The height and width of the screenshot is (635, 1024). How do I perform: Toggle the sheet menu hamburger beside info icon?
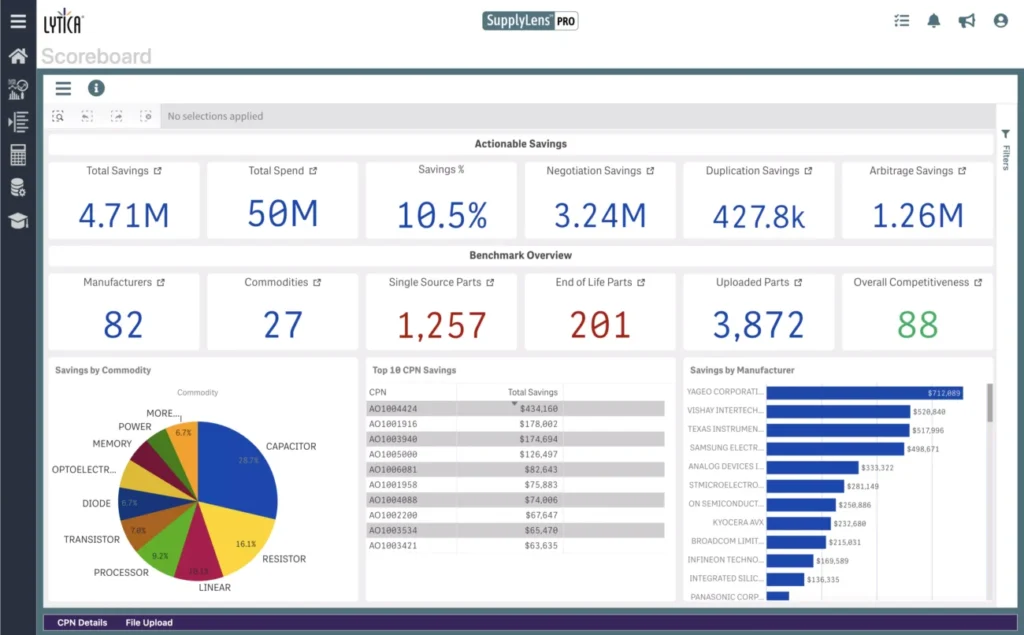click(x=63, y=88)
